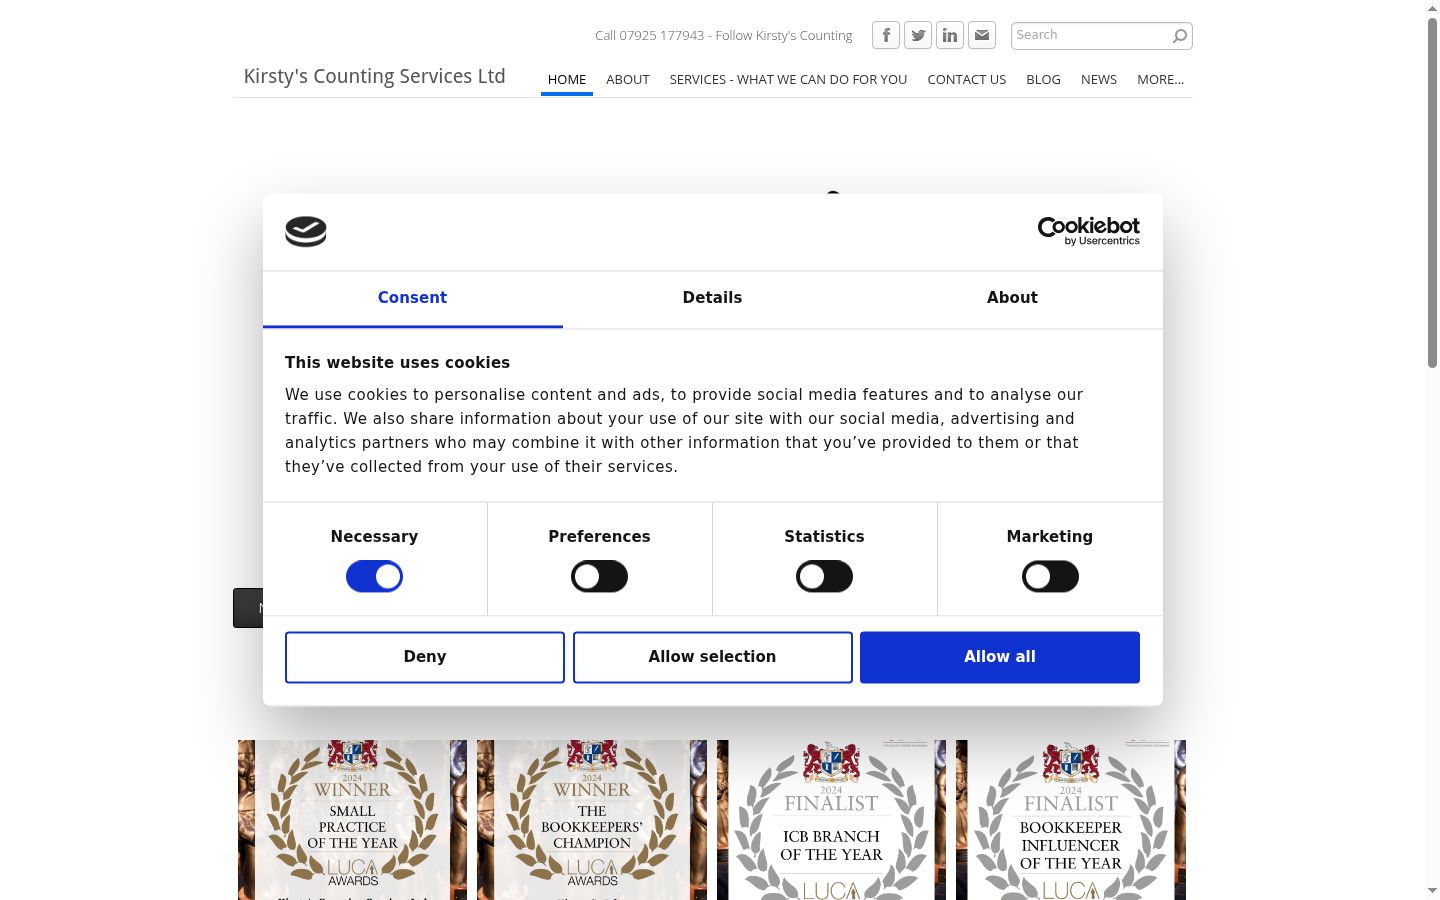Viewport: 1440px width, 900px height.
Task: Open the Facebook social icon
Action: pyautogui.click(x=886, y=35)
